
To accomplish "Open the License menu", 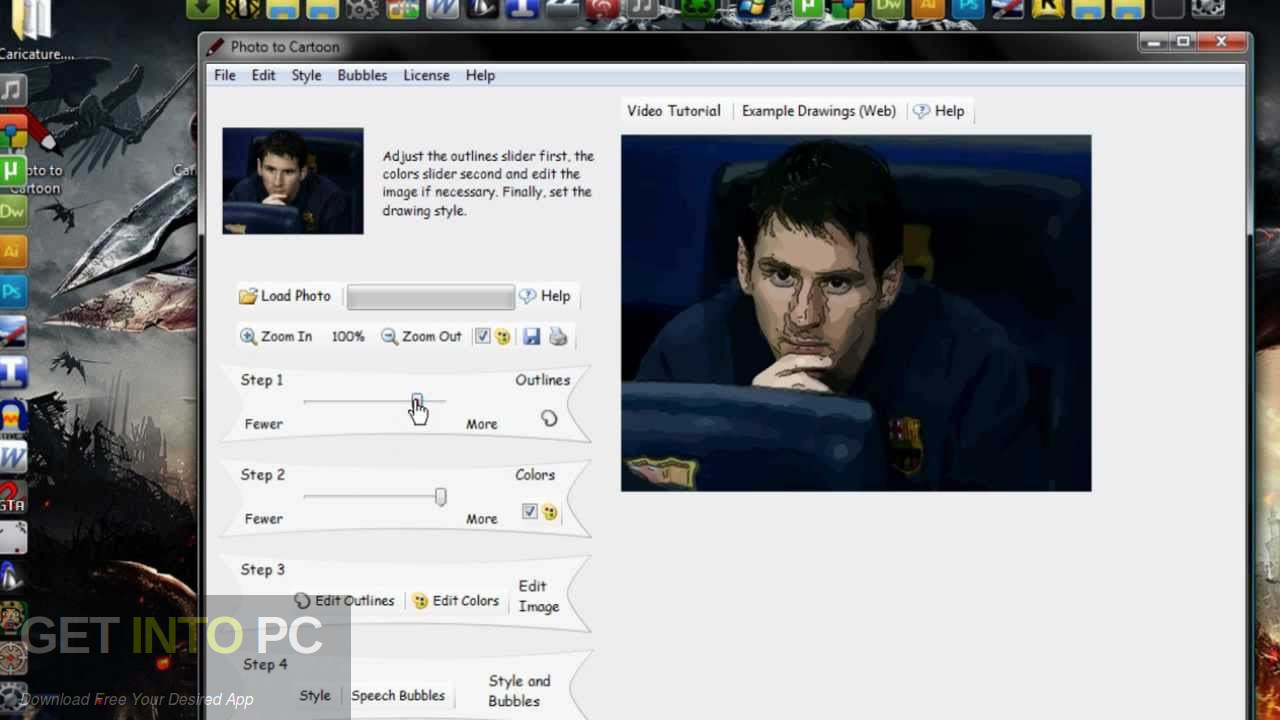I will [x=426, y=75].
